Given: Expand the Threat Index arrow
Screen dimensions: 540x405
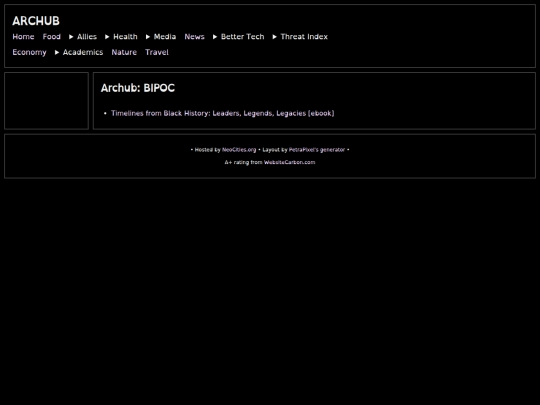Looking at the screenshot, I should point(274,37).
